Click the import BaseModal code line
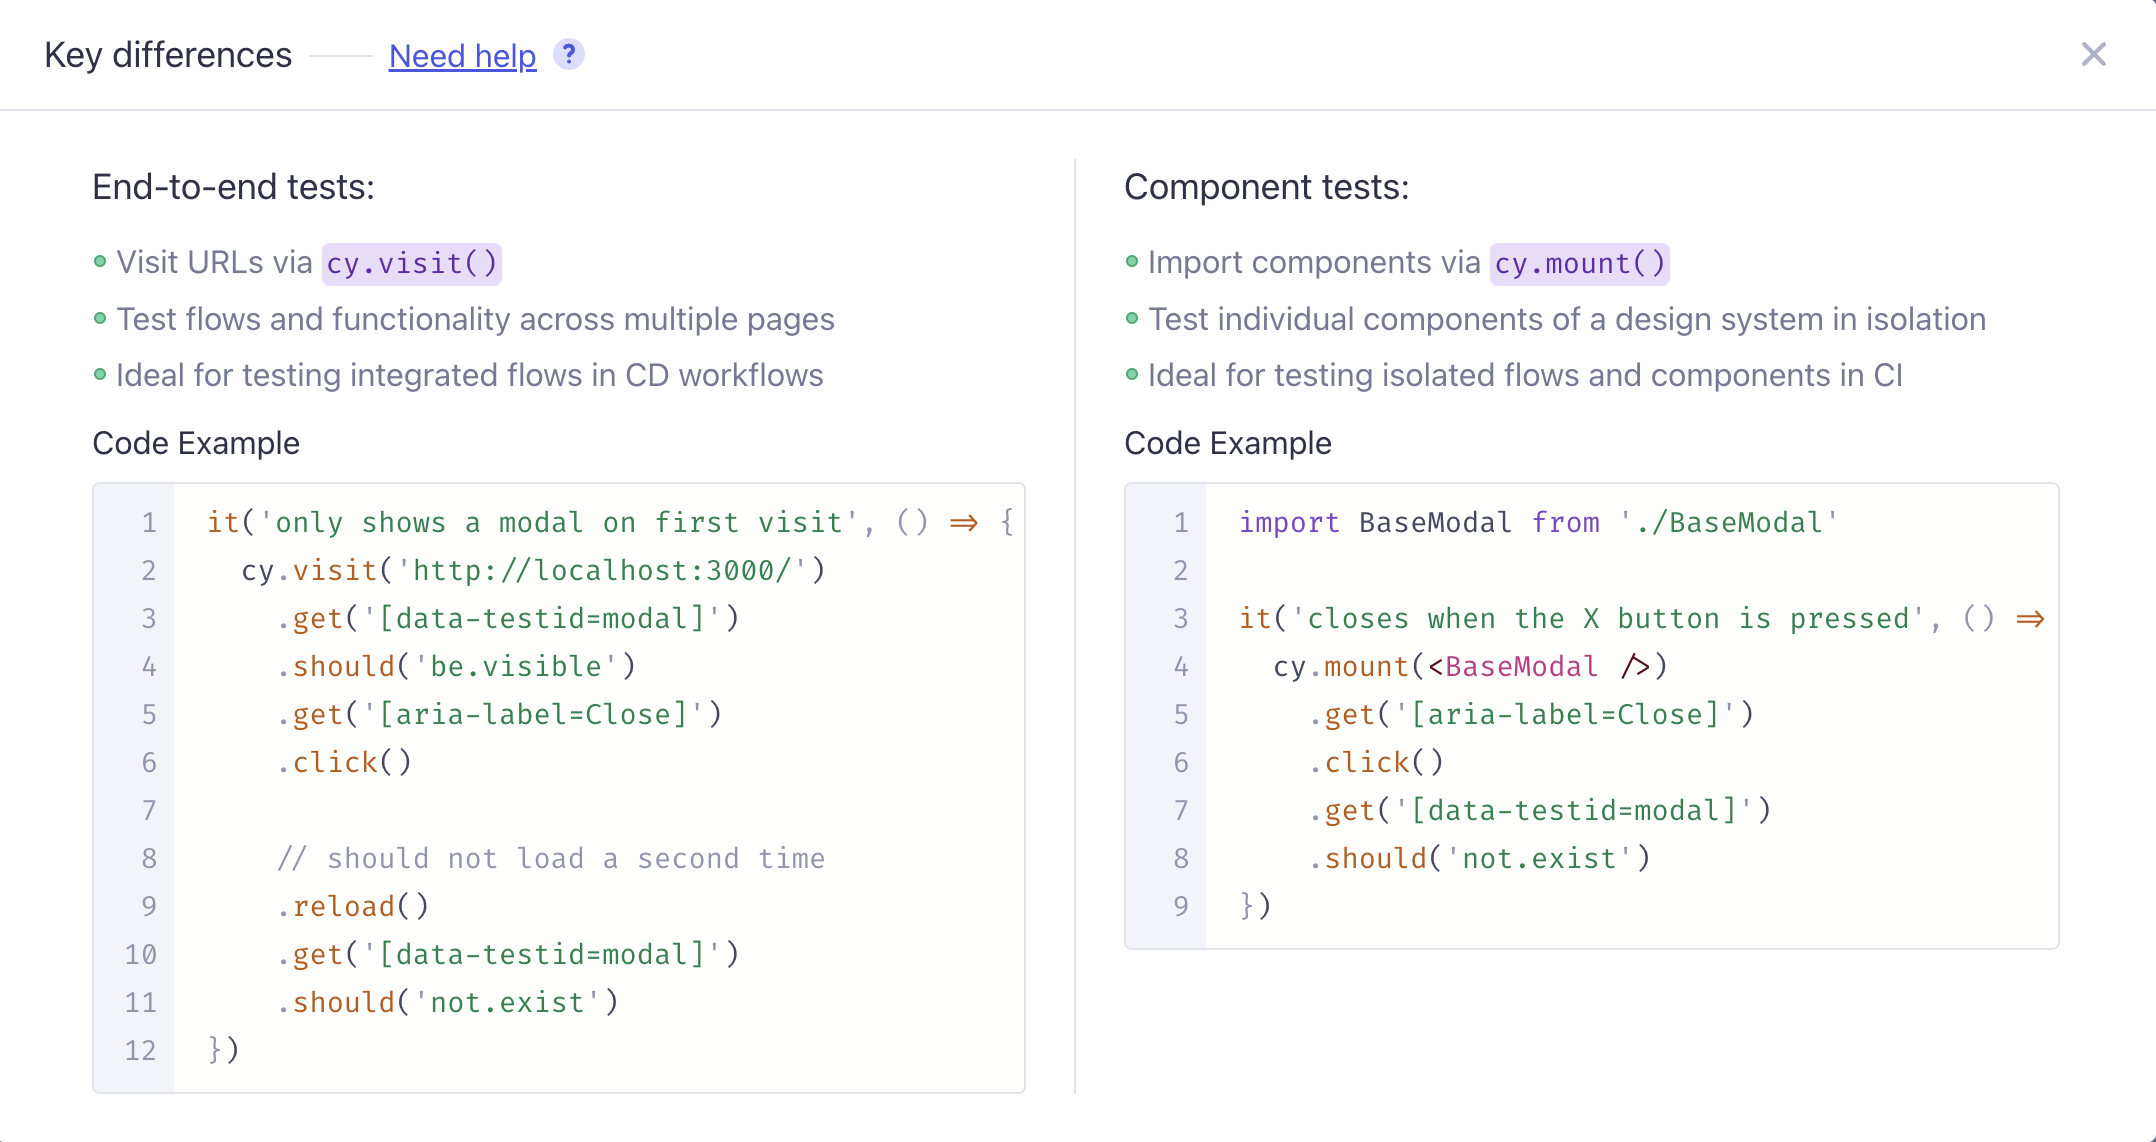The height and width of the screenshot is (1142, 2156). click(1537, 523)
